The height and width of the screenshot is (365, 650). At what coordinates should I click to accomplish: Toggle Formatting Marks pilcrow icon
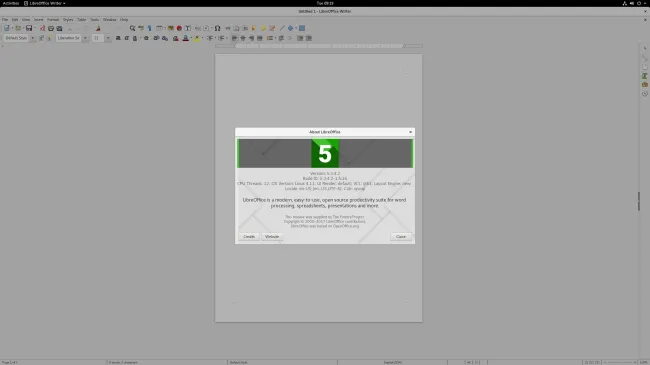149,28
